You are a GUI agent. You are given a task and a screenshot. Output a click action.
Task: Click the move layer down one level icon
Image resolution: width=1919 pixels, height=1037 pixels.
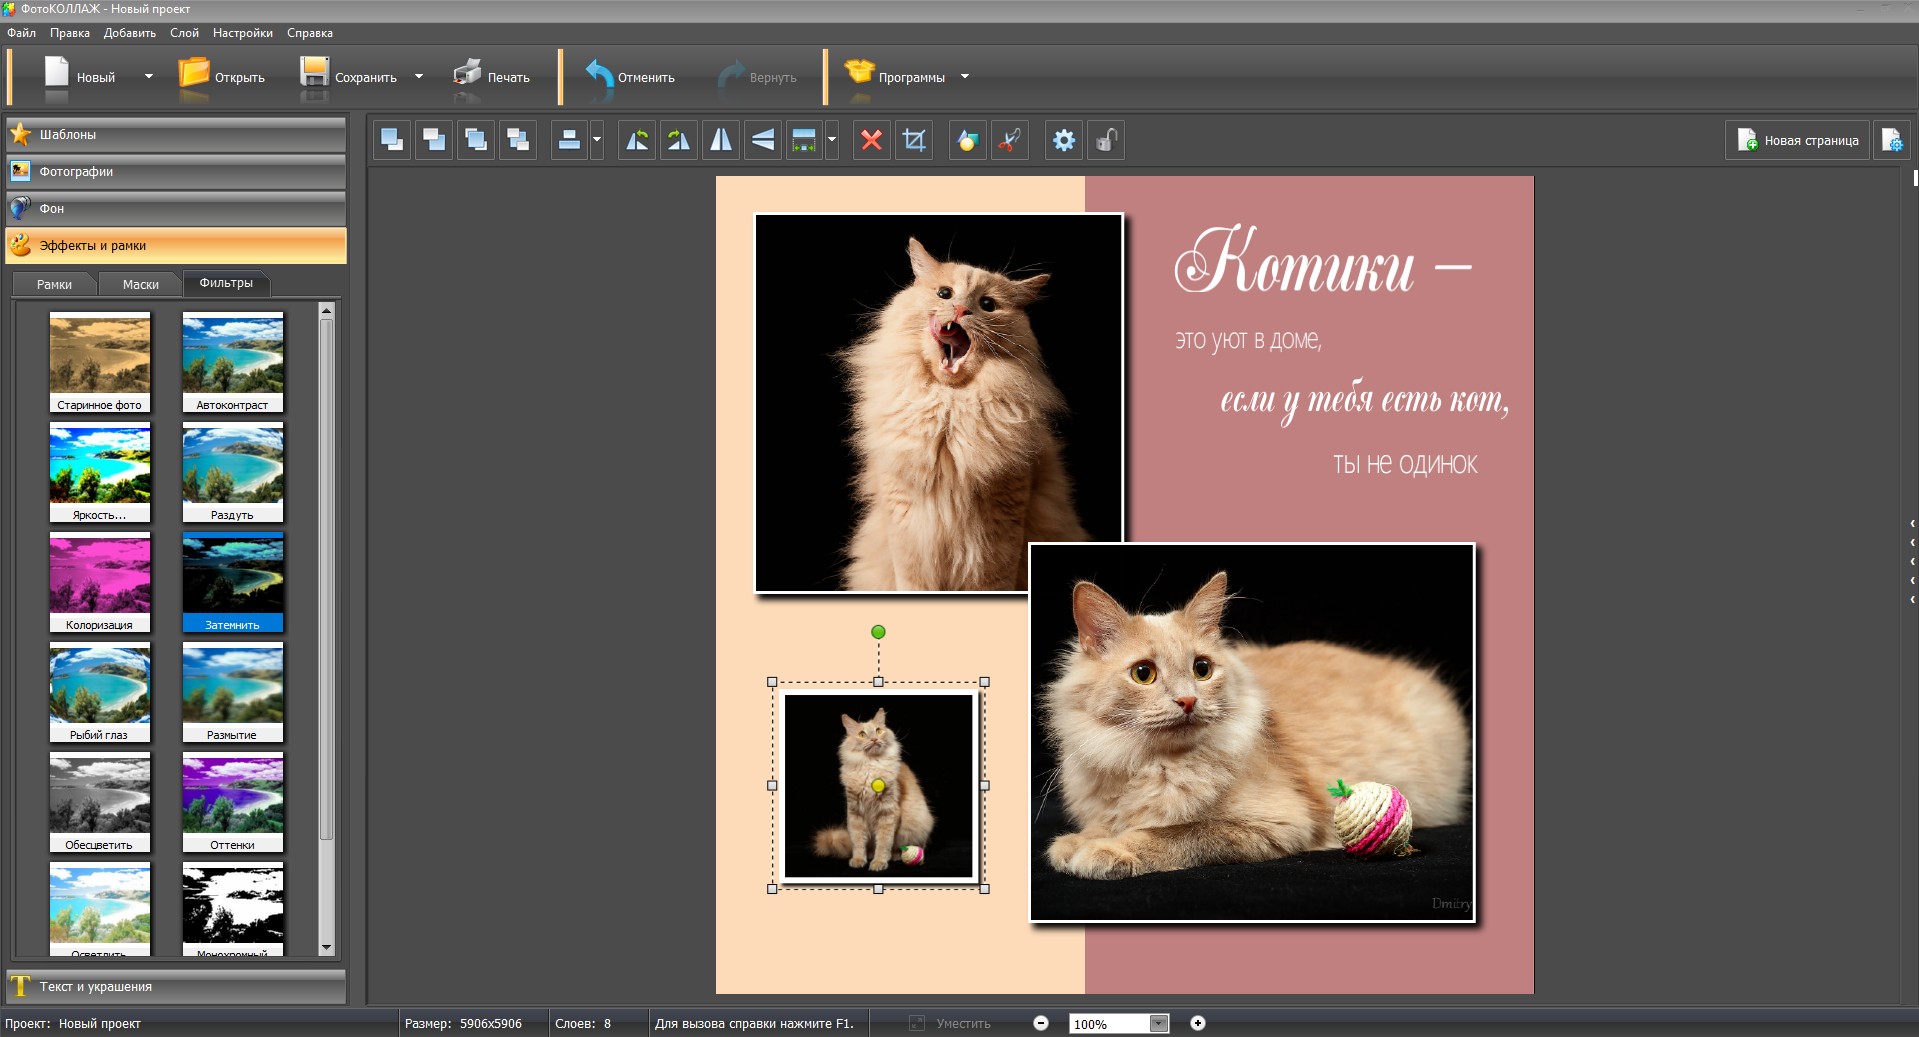pos(518,140)
